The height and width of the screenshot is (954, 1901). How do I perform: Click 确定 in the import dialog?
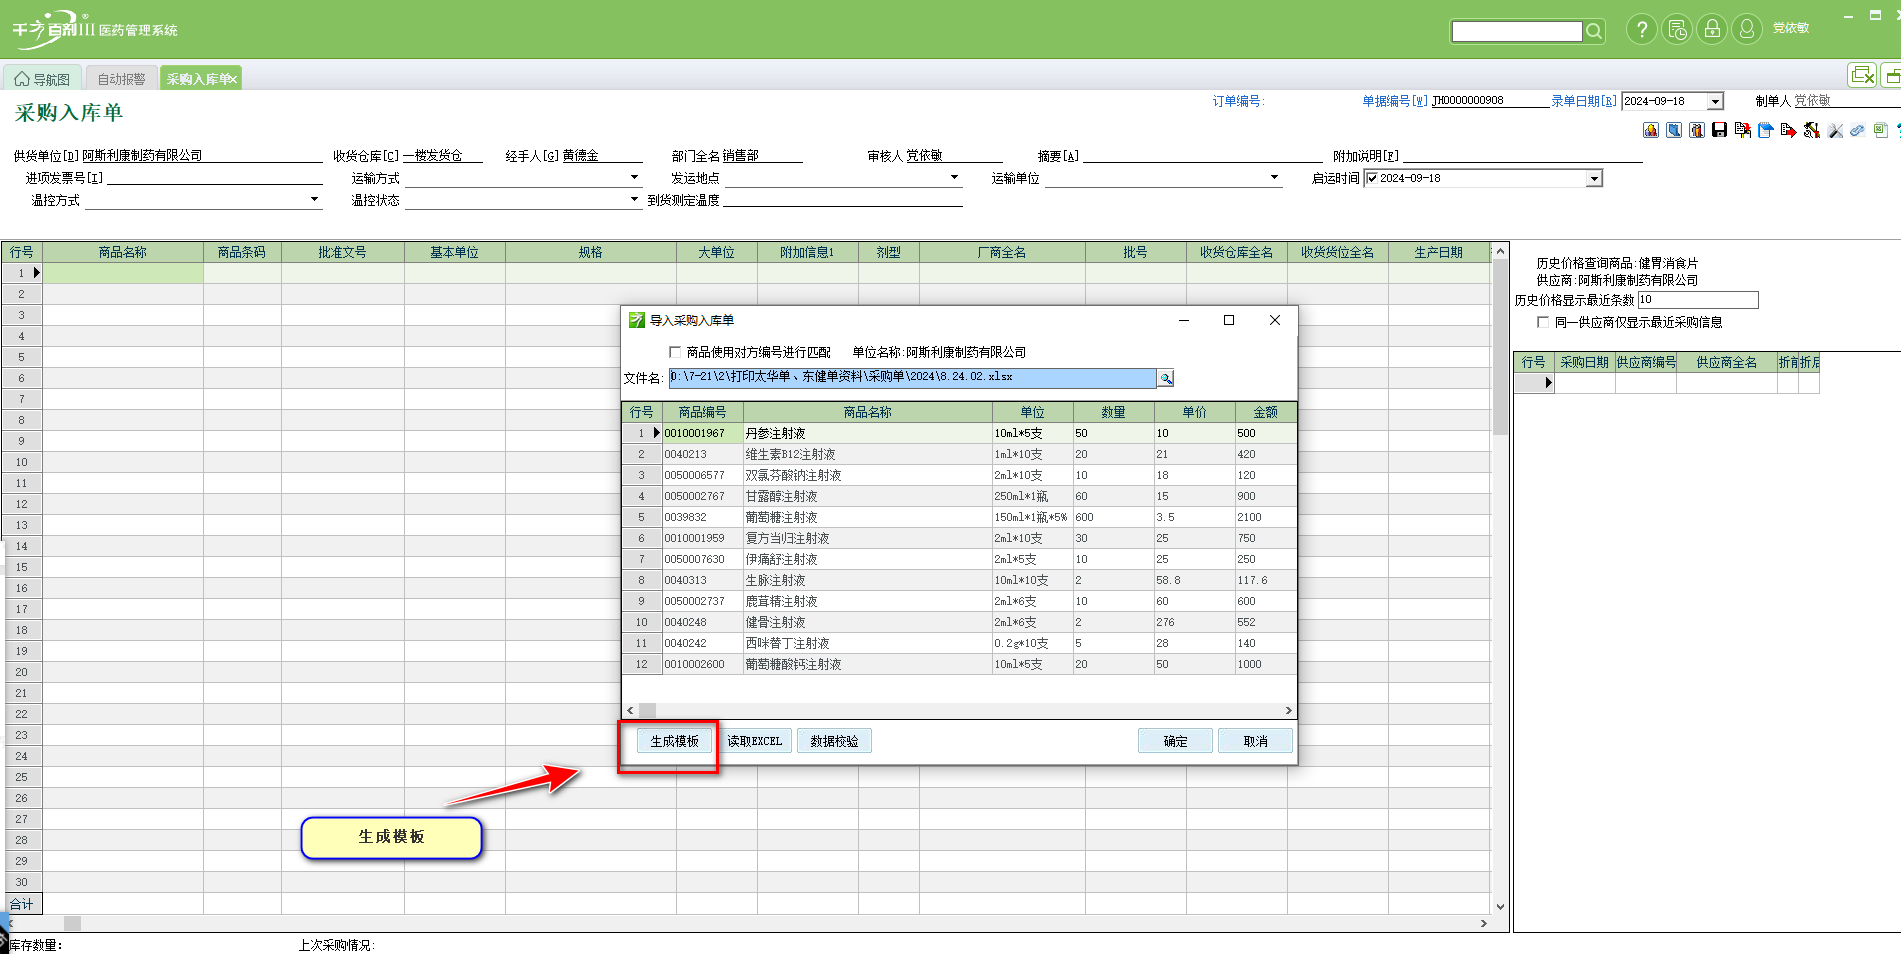[1175, 741]
